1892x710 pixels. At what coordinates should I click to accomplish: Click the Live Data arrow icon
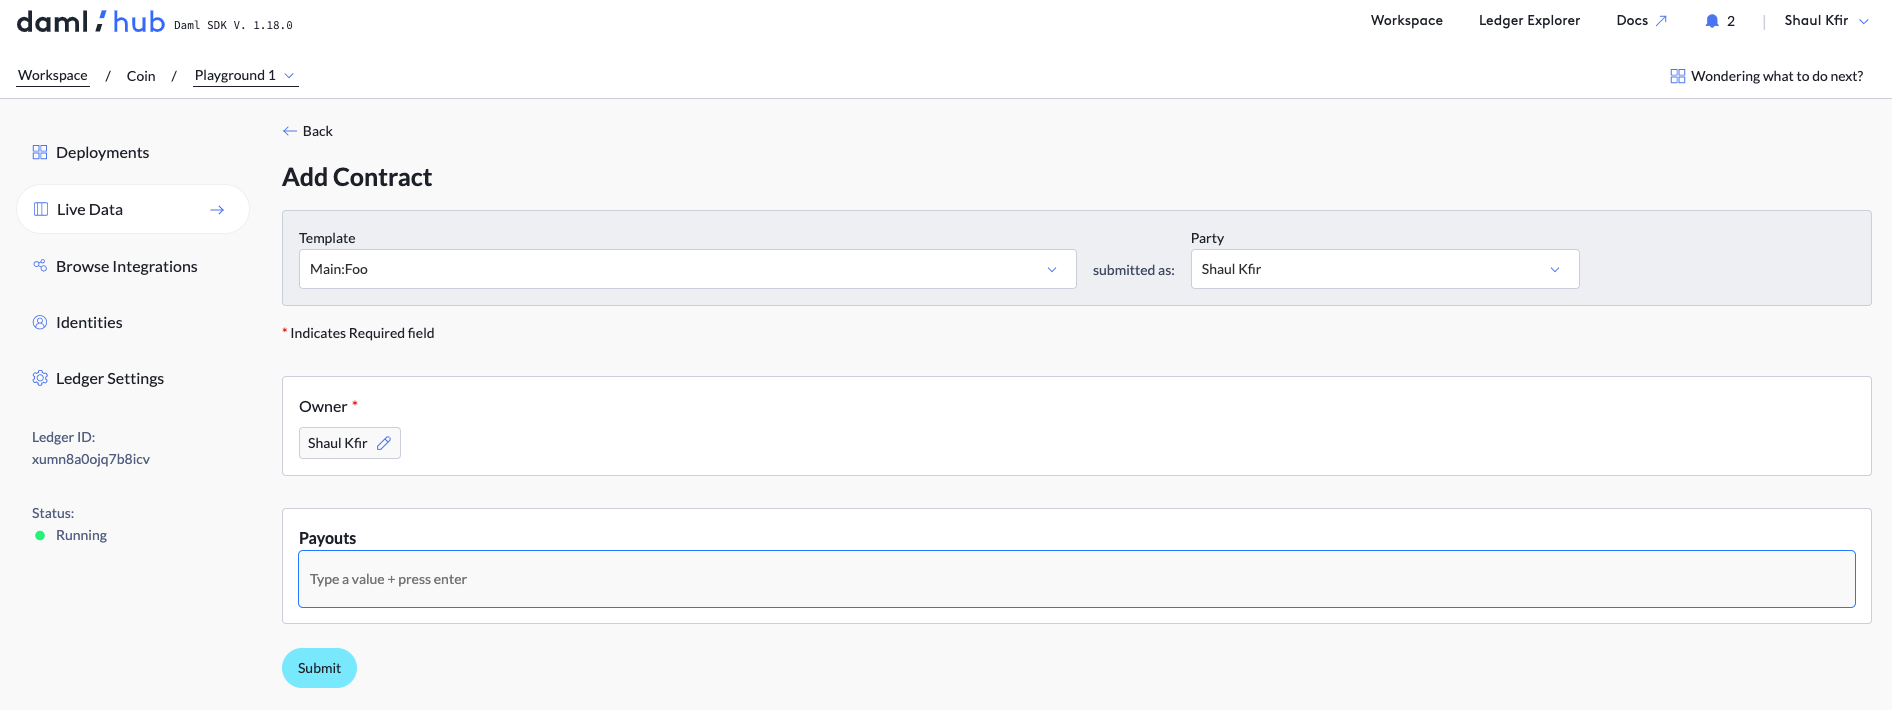coord(217,210)
